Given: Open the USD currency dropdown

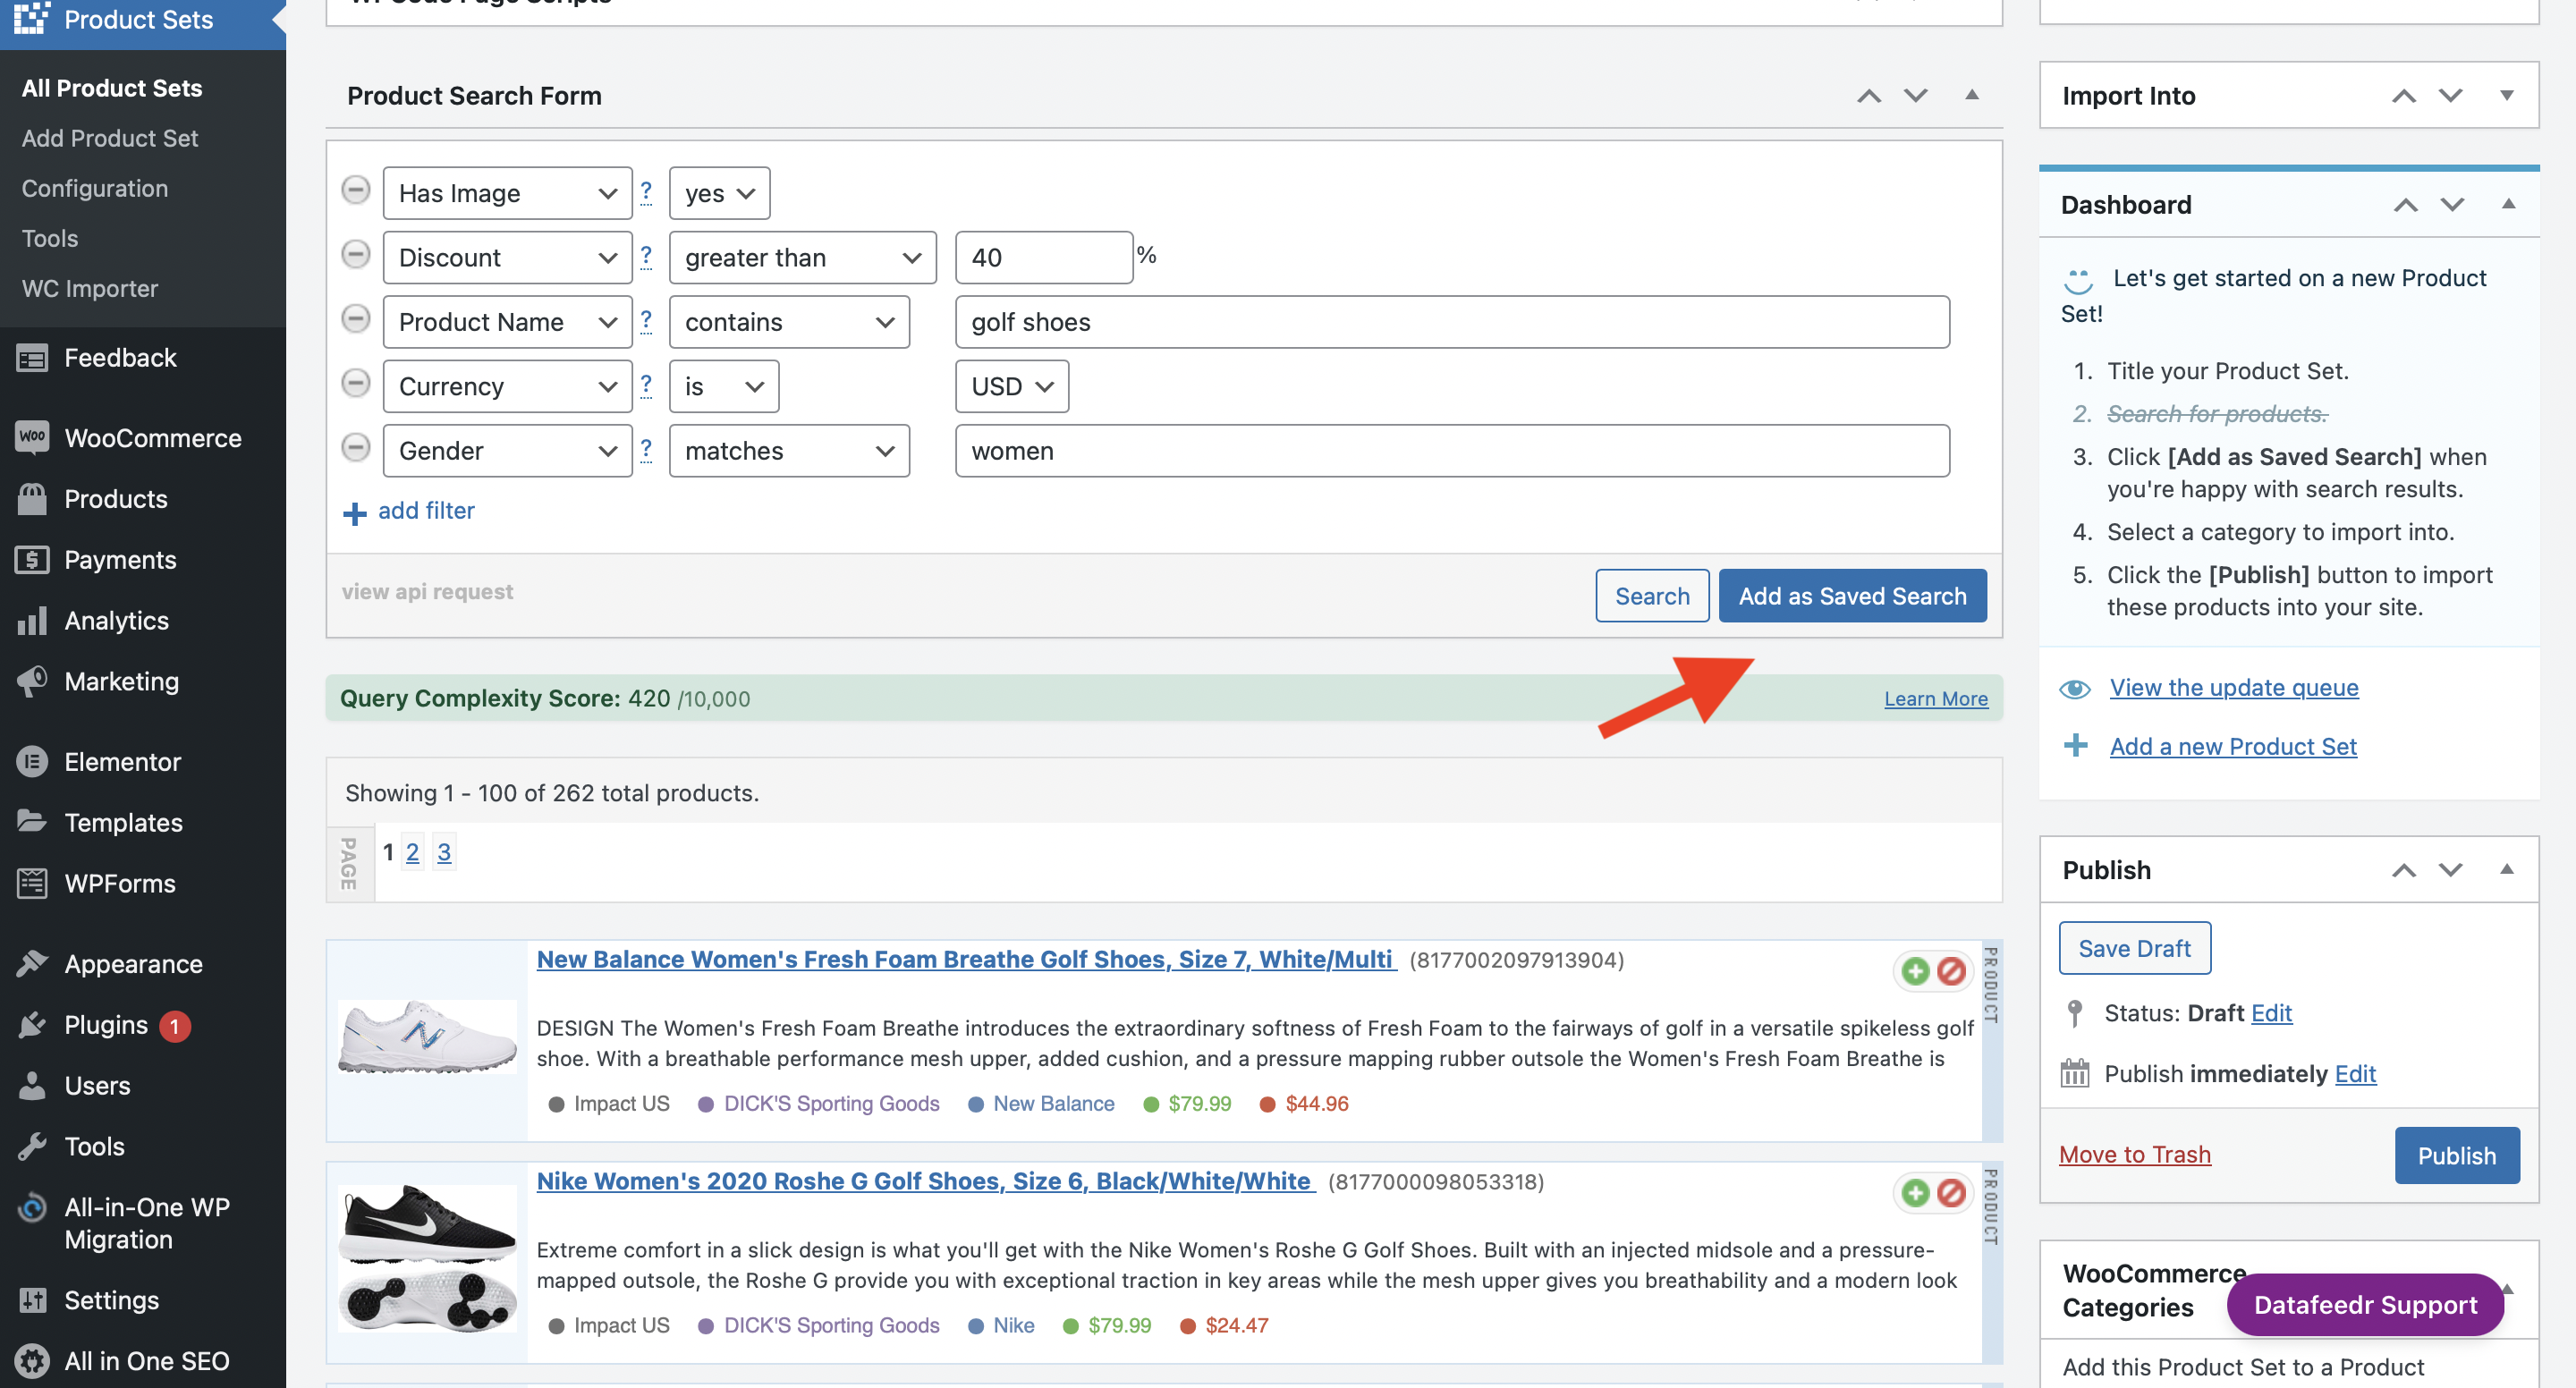Looking at the screenshot, I should (x=1012, y=386).
